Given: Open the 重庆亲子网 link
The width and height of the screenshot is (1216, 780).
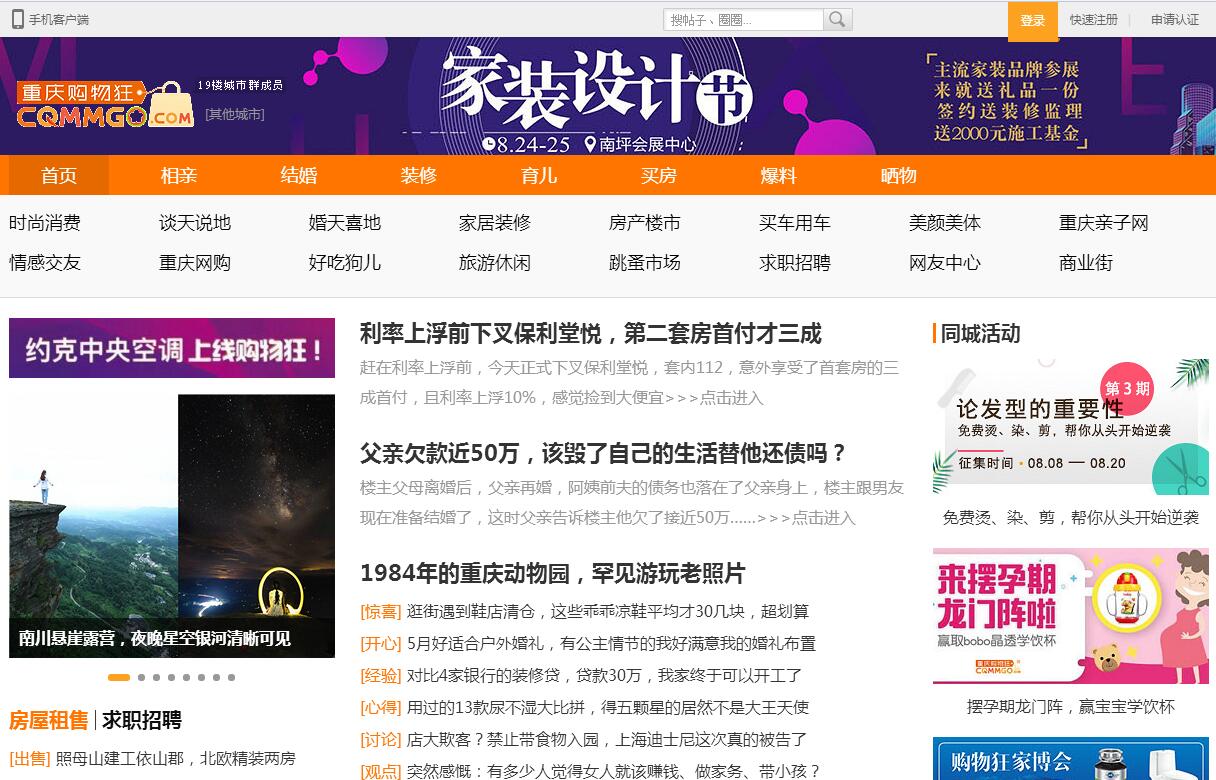Looking at the screenshot, I should (1104, 223).
